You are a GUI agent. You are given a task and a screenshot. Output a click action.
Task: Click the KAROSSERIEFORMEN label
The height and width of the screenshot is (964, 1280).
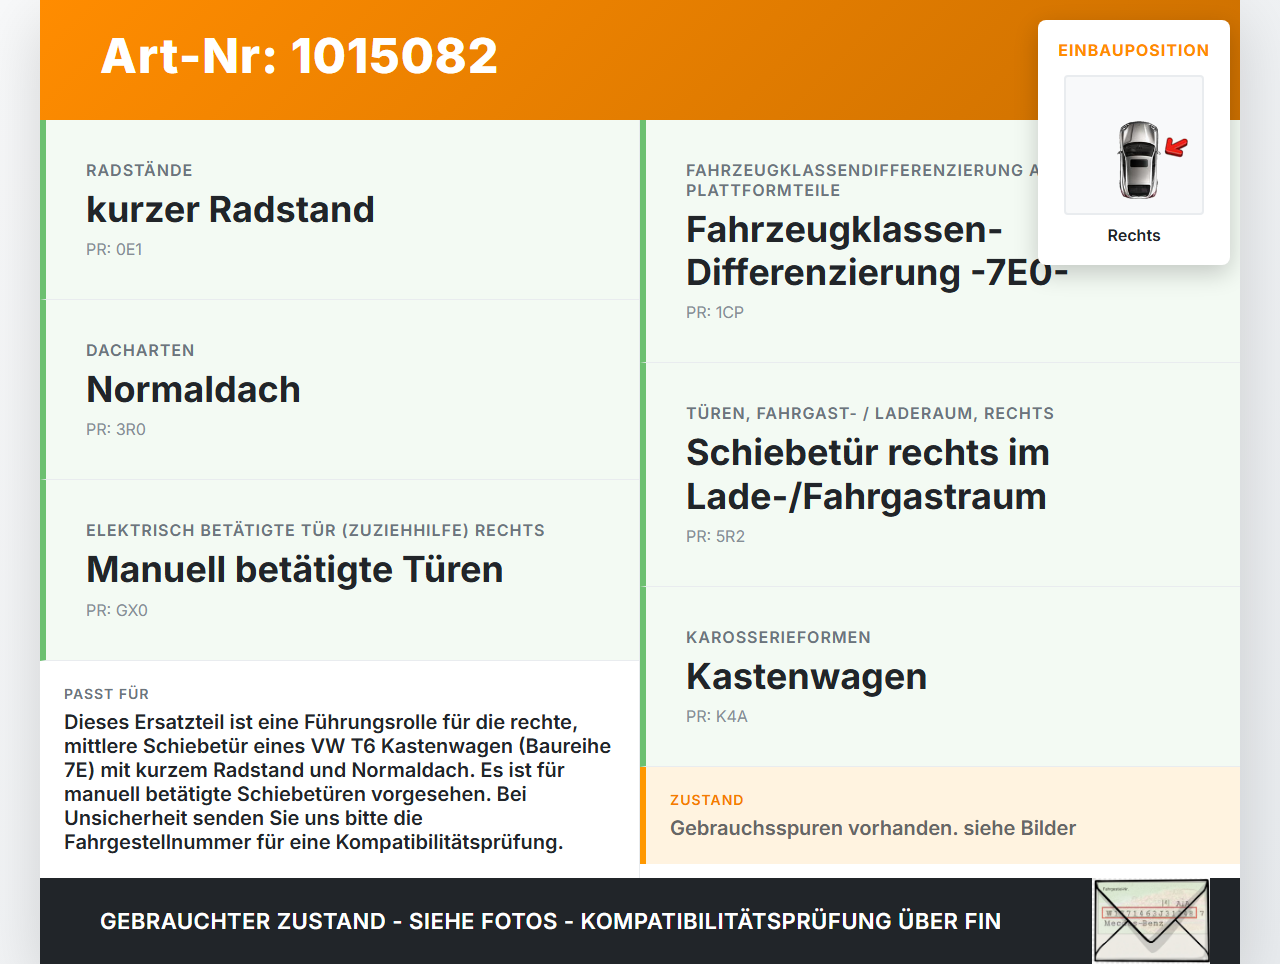pos(778,637)
